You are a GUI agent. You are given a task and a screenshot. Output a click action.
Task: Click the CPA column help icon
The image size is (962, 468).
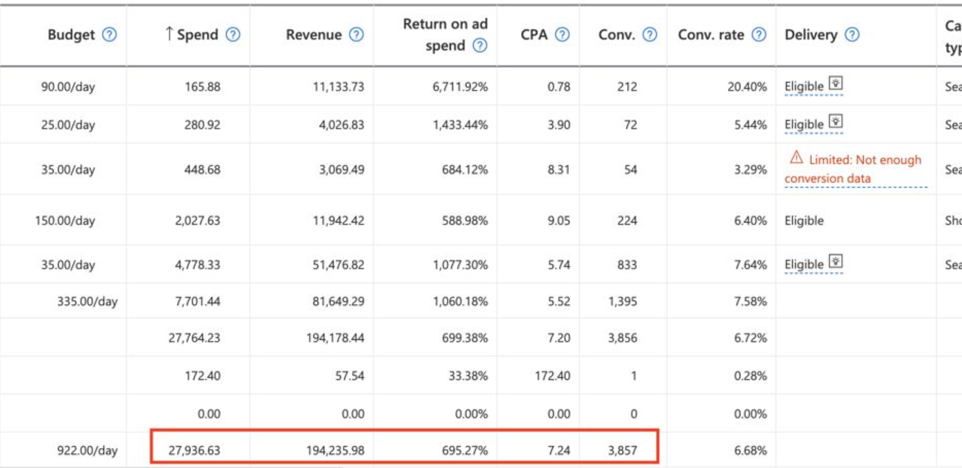562,35
